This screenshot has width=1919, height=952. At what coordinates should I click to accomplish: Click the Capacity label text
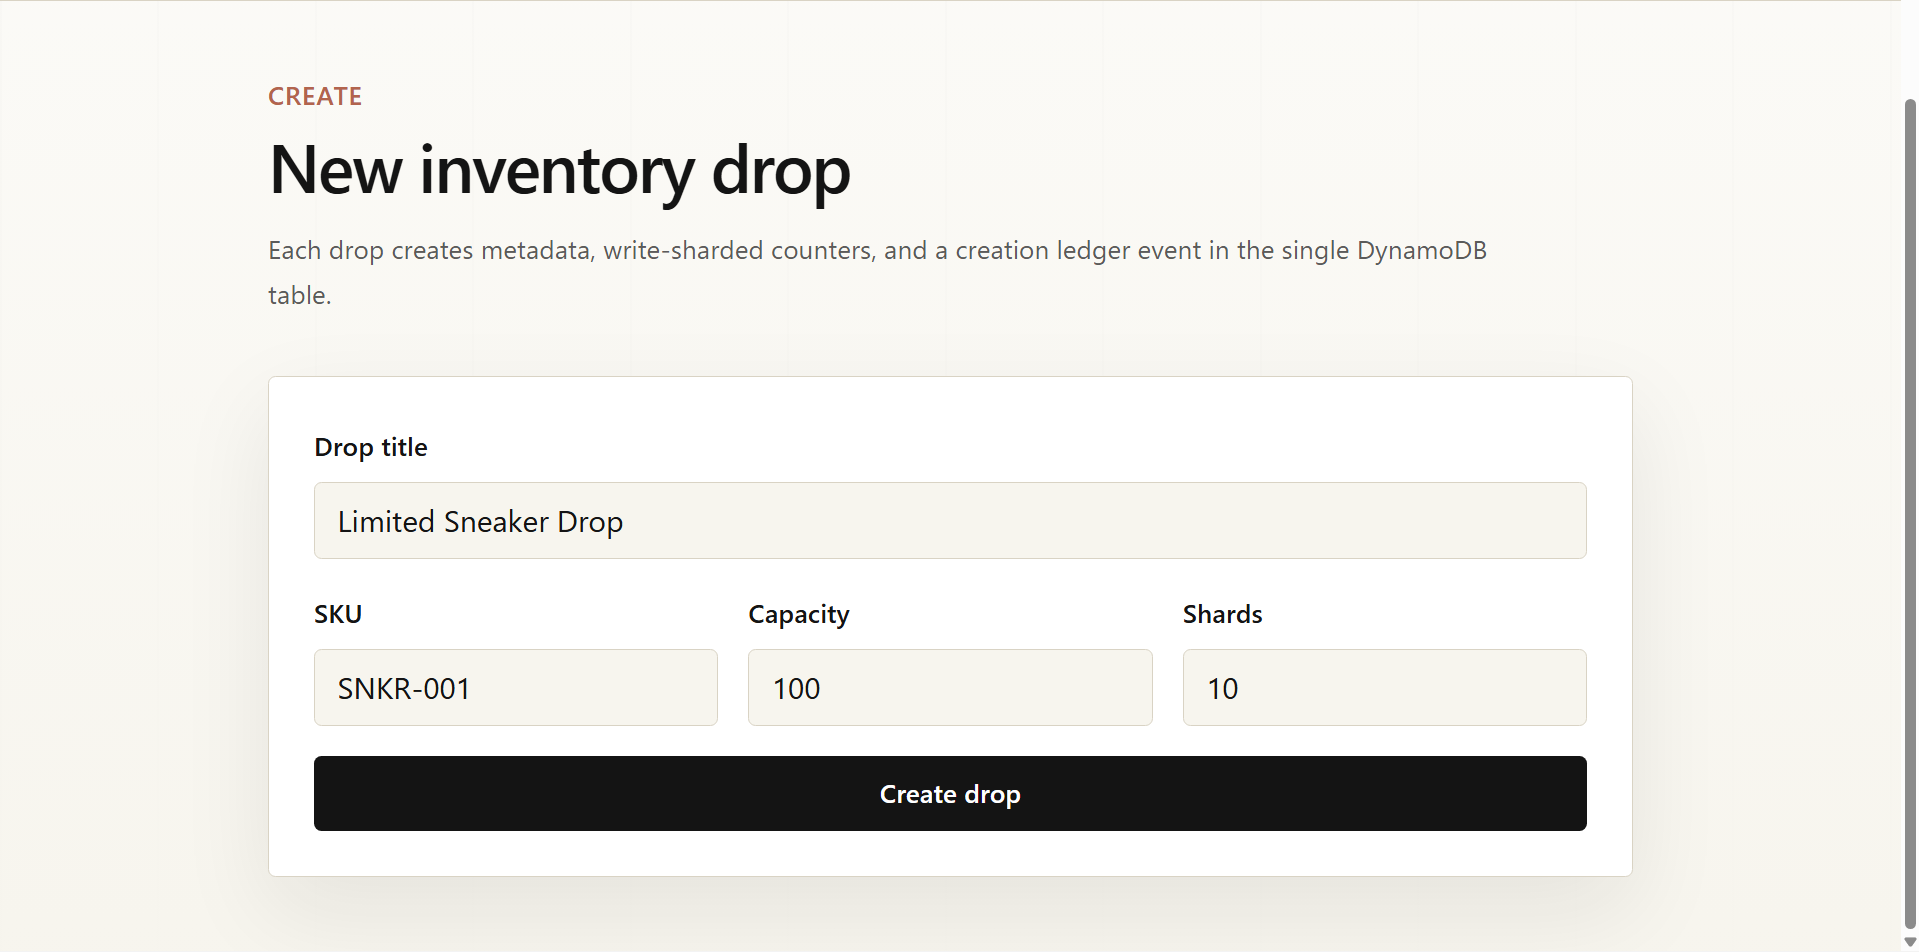(x=799, y=614)
